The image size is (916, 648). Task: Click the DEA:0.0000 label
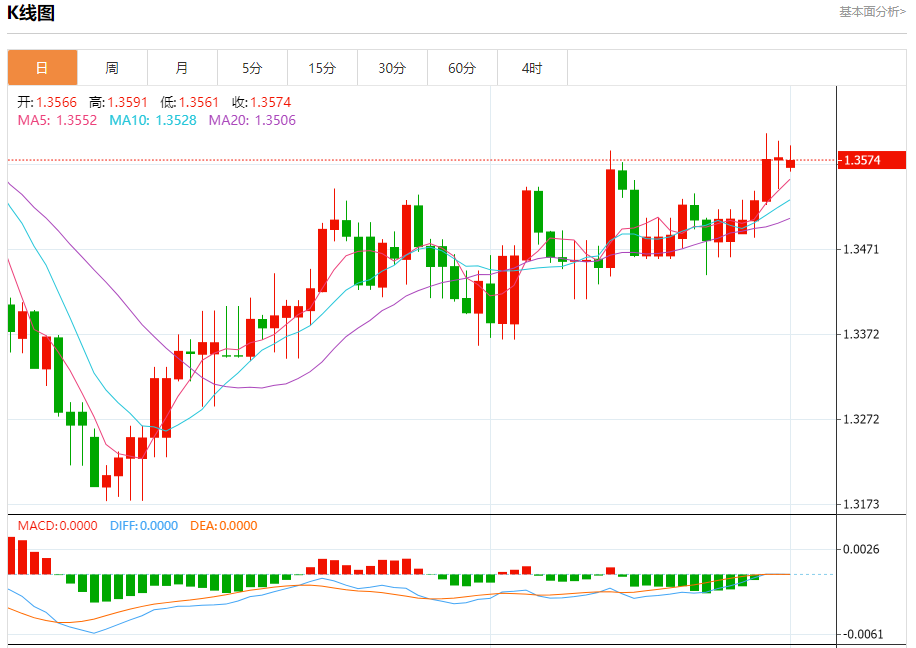224,525
